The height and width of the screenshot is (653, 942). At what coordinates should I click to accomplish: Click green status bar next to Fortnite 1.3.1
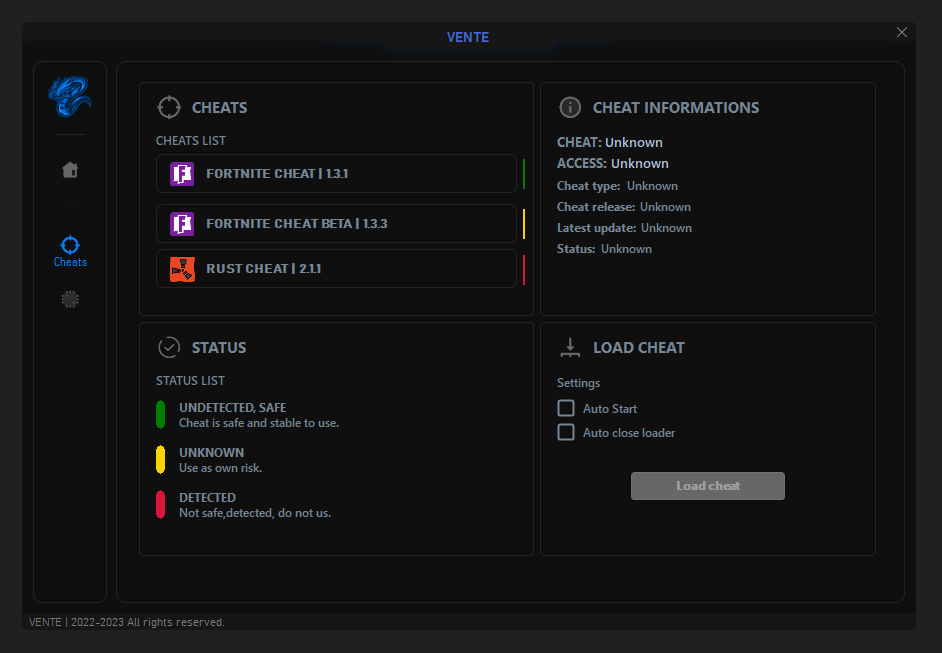point(524,174)
